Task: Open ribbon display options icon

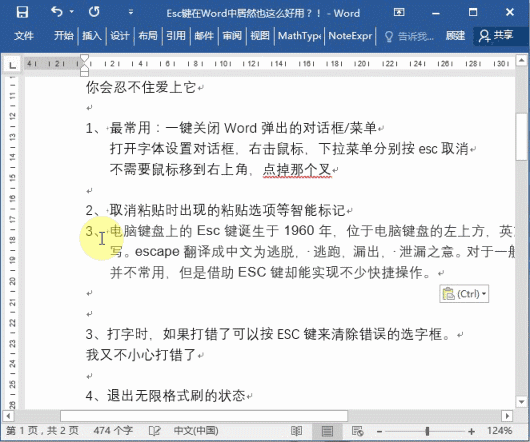Action: [x=399, y=13]
